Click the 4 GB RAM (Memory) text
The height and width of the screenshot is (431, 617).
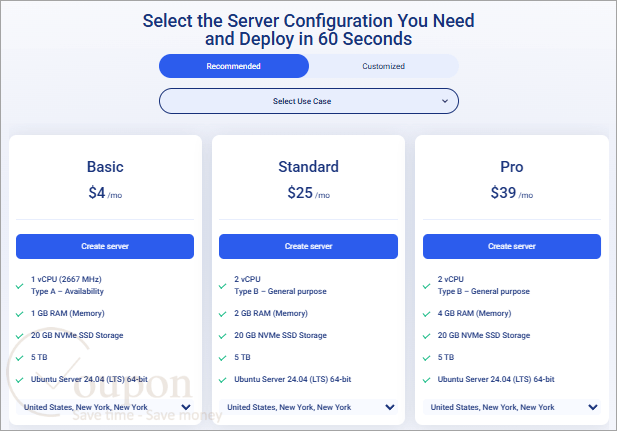coord(475,313)
